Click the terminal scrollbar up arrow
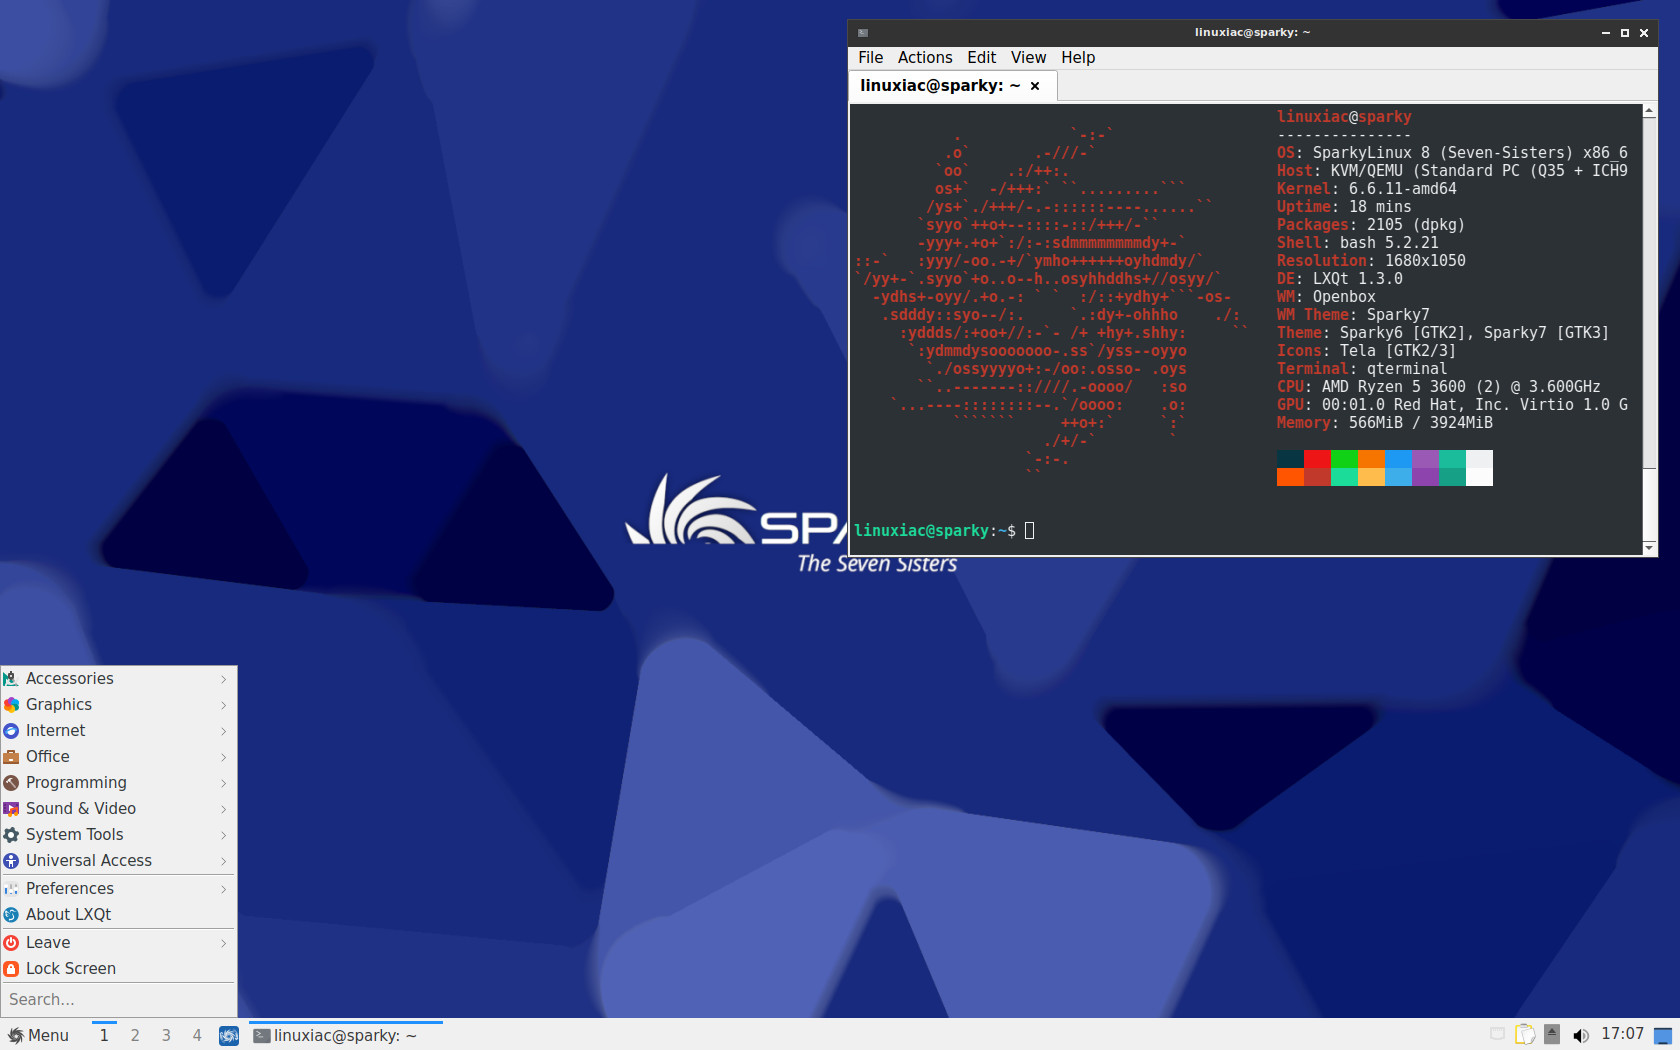This screenshot has height=1050, width=1680. click(x=1649, y=110)
